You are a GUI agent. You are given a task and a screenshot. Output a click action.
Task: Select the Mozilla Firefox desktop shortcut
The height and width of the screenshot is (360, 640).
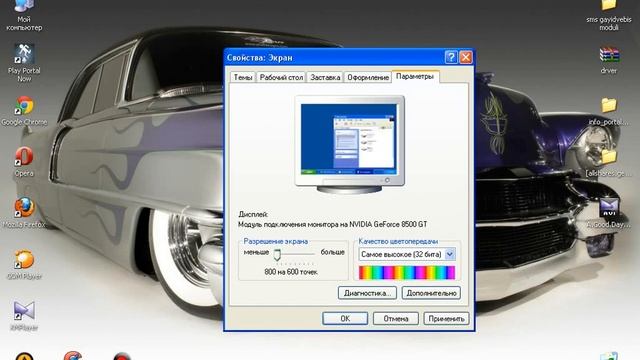click(x=24, y=213)
